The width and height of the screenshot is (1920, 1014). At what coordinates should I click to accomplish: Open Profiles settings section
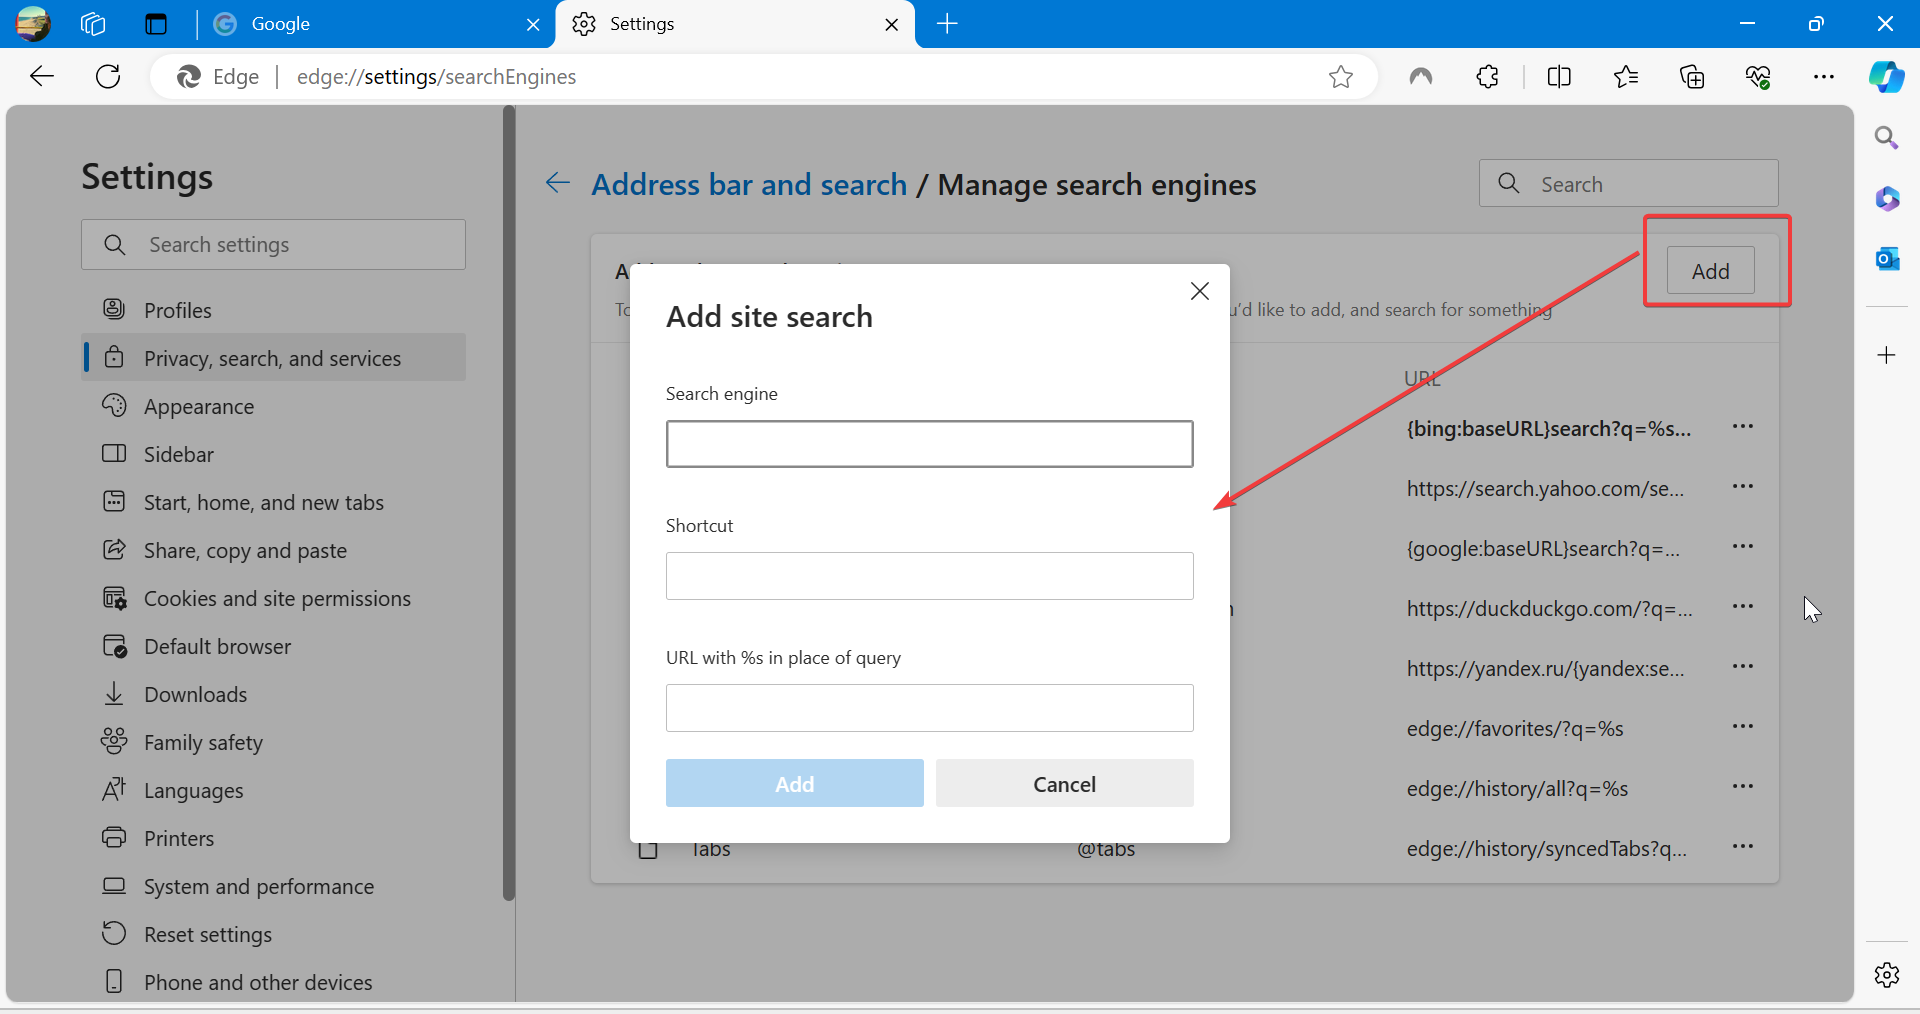[273, 310]
